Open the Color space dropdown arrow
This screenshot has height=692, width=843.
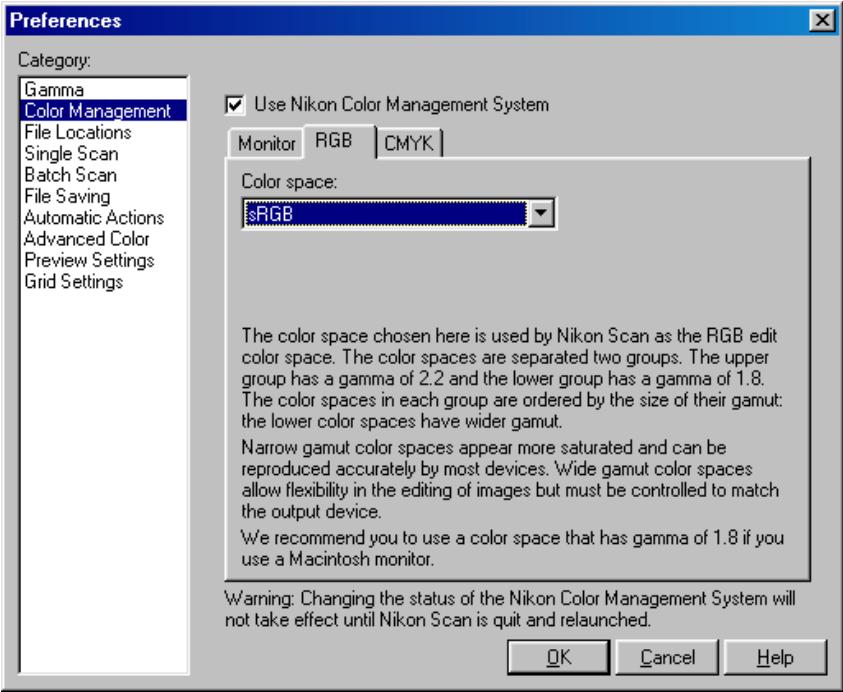point(541,213)
